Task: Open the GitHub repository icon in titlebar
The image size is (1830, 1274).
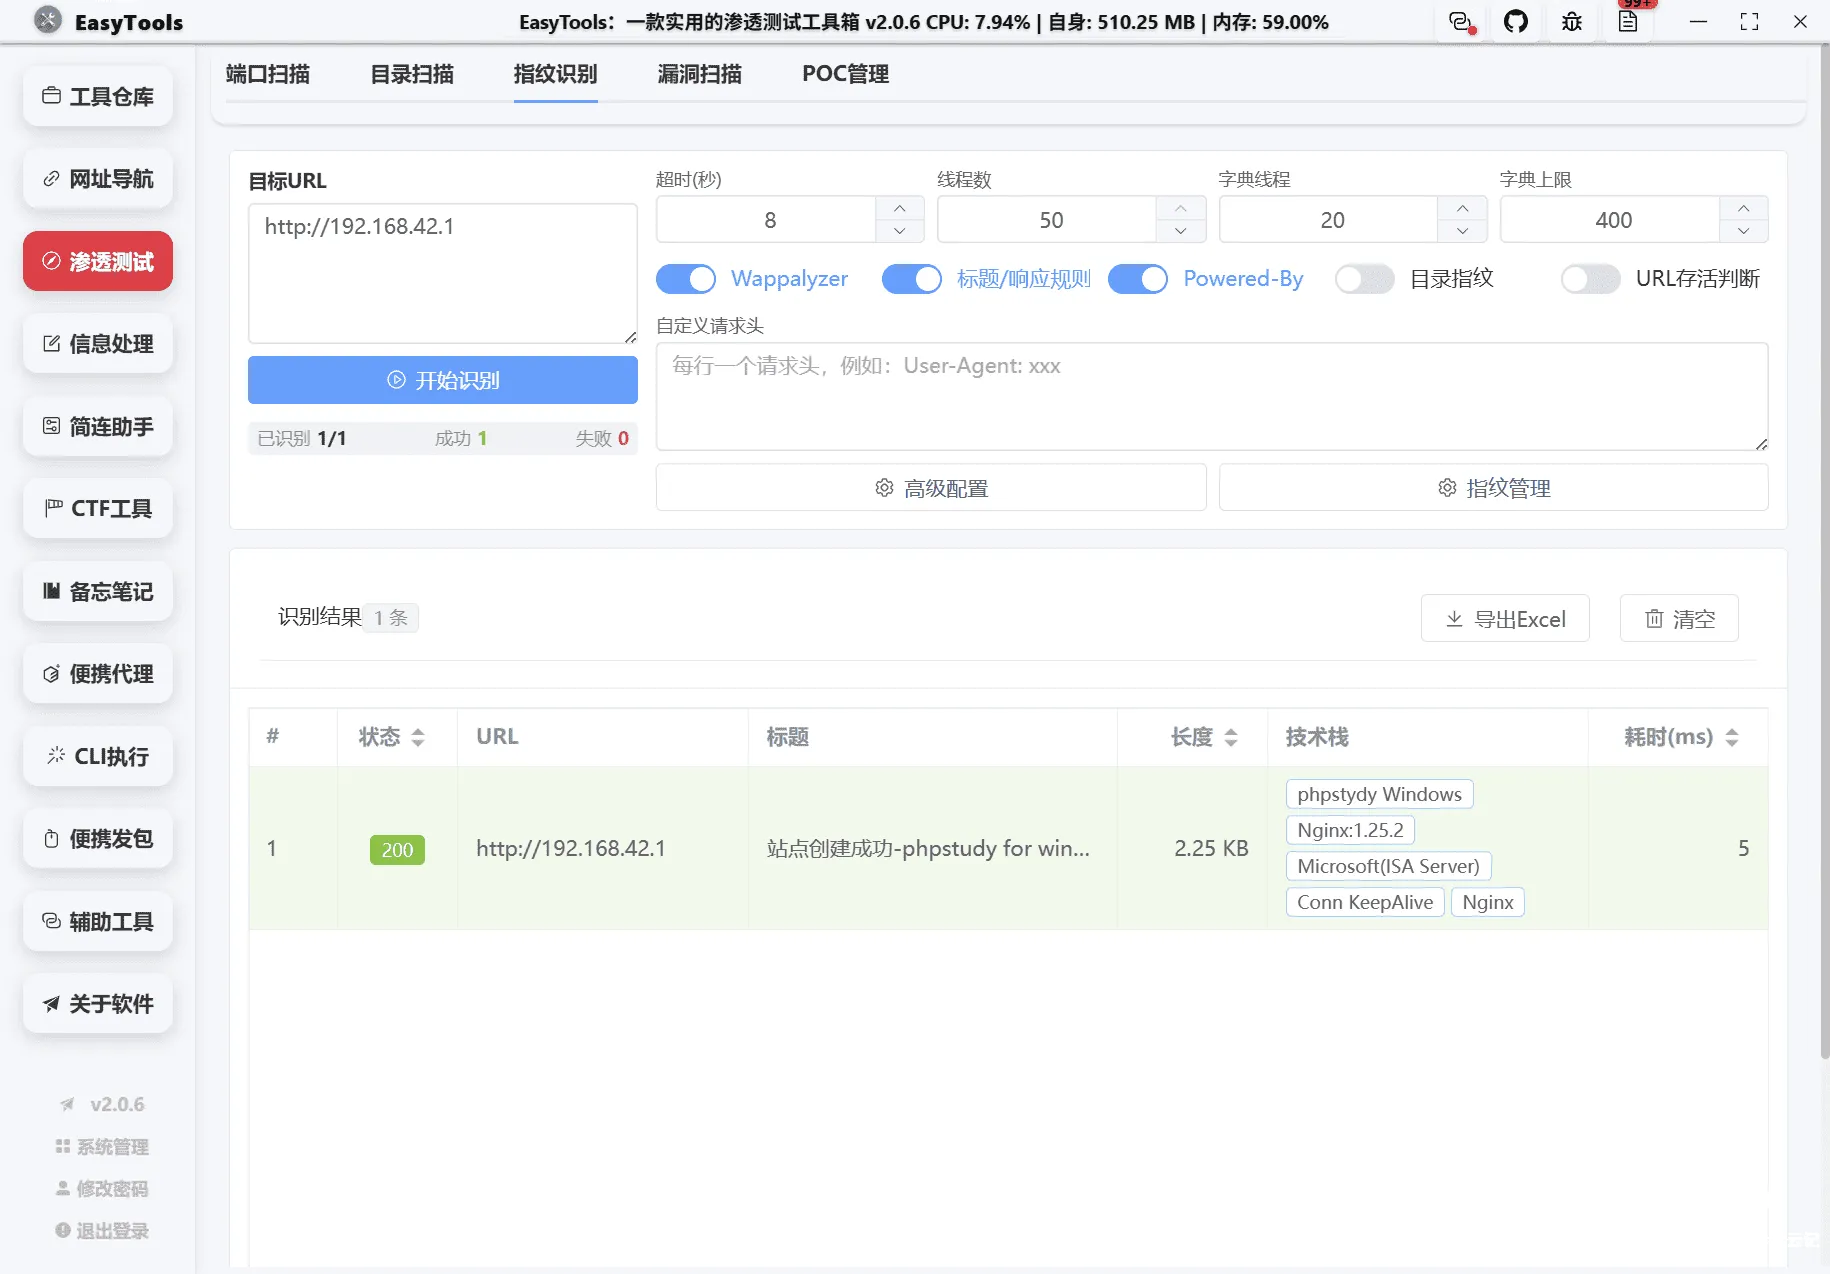Action: (1516, 21)
